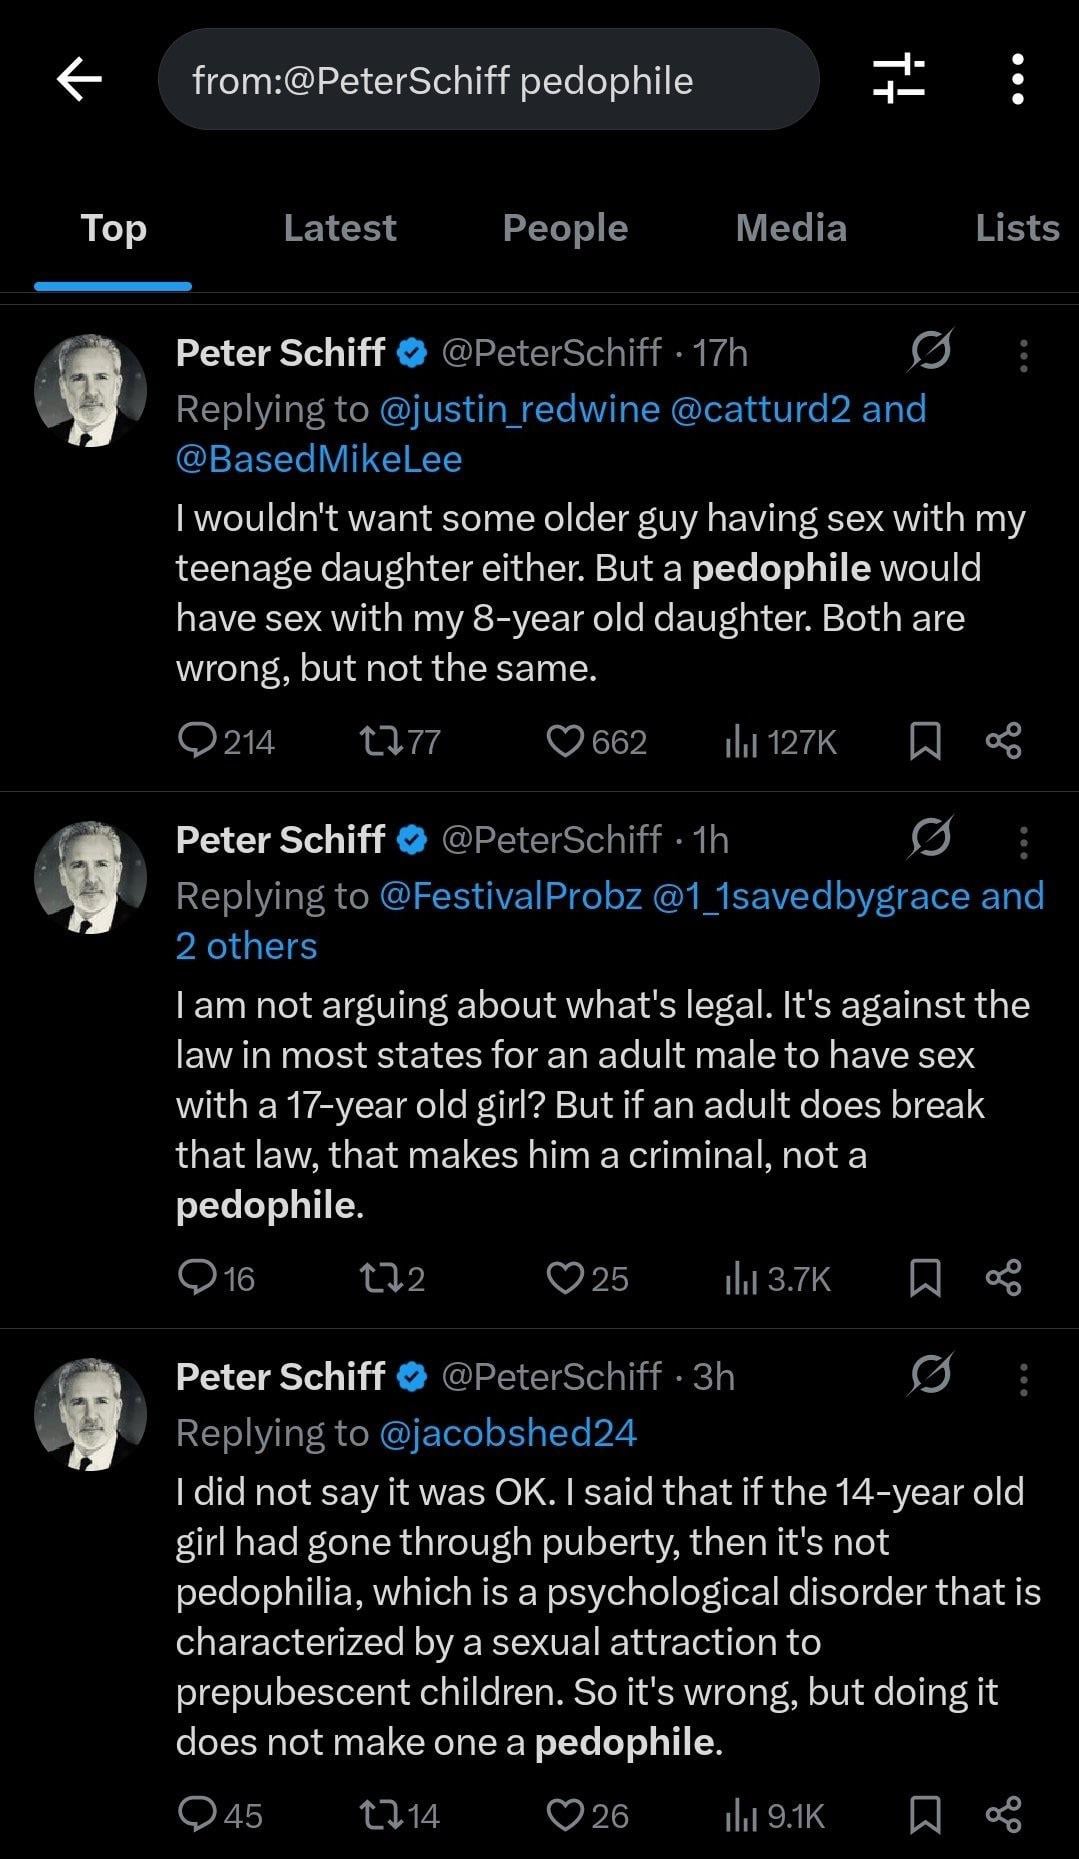This screenshot has width=1079, height=1859.
Task: Open the @justin_redwine mention link
Action: (519, 409)
